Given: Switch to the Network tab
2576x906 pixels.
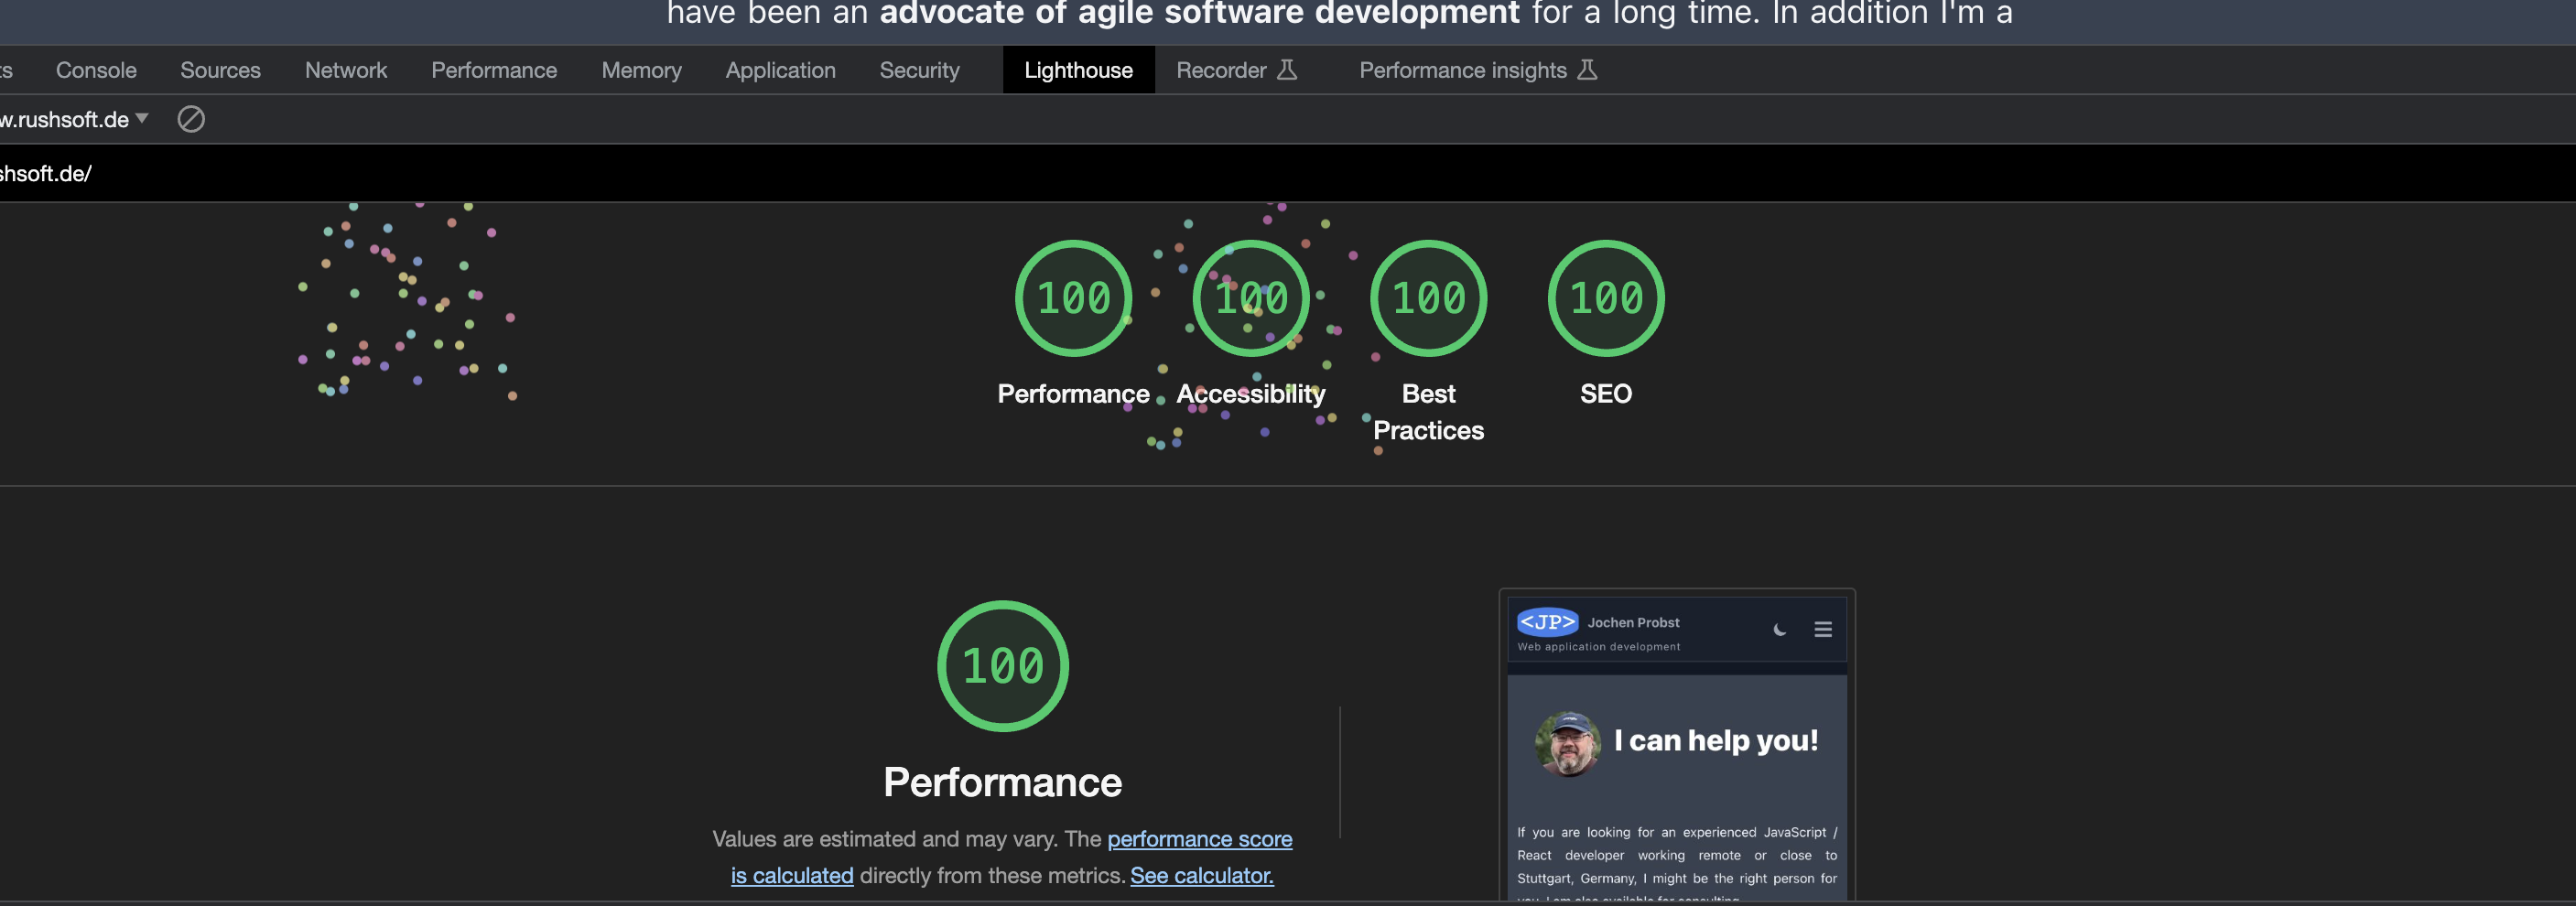Looking at the screenshot, I should 346,70.
